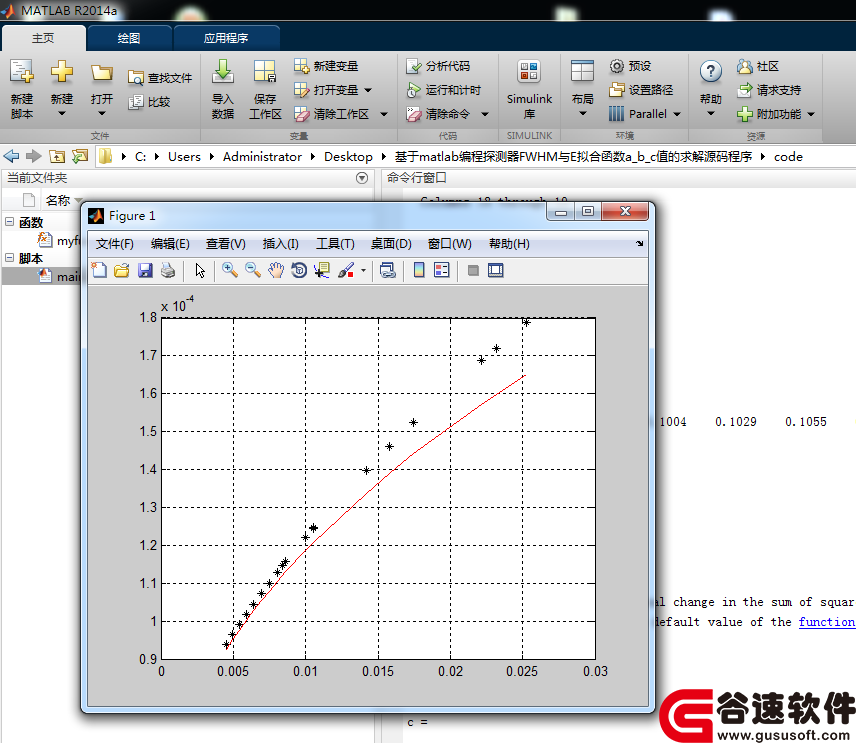Click 分析代码 in the ribbon

(x=438, y=66)
